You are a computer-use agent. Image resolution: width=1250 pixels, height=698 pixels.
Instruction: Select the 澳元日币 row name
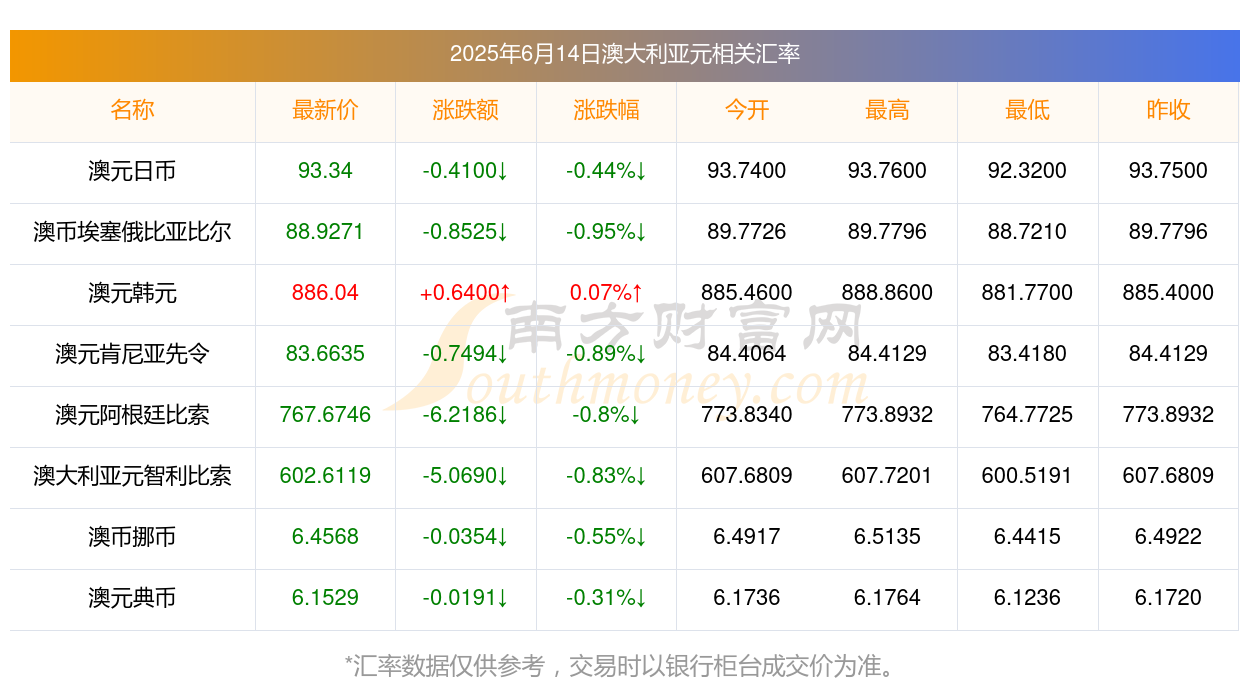[132, 171]
